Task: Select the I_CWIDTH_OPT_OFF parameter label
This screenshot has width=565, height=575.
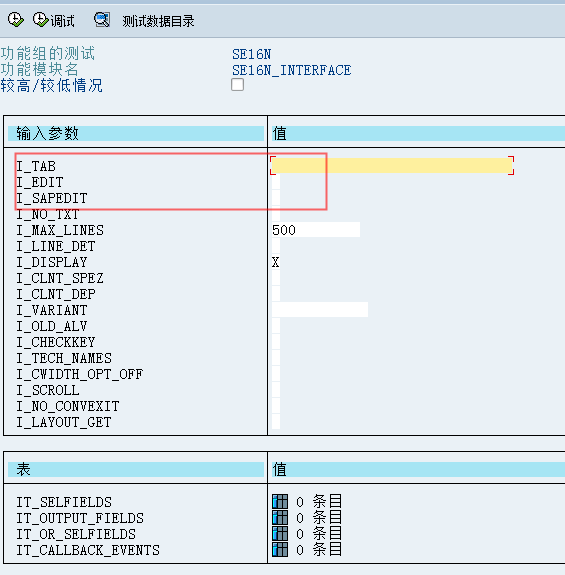Action: coord(80,374)
